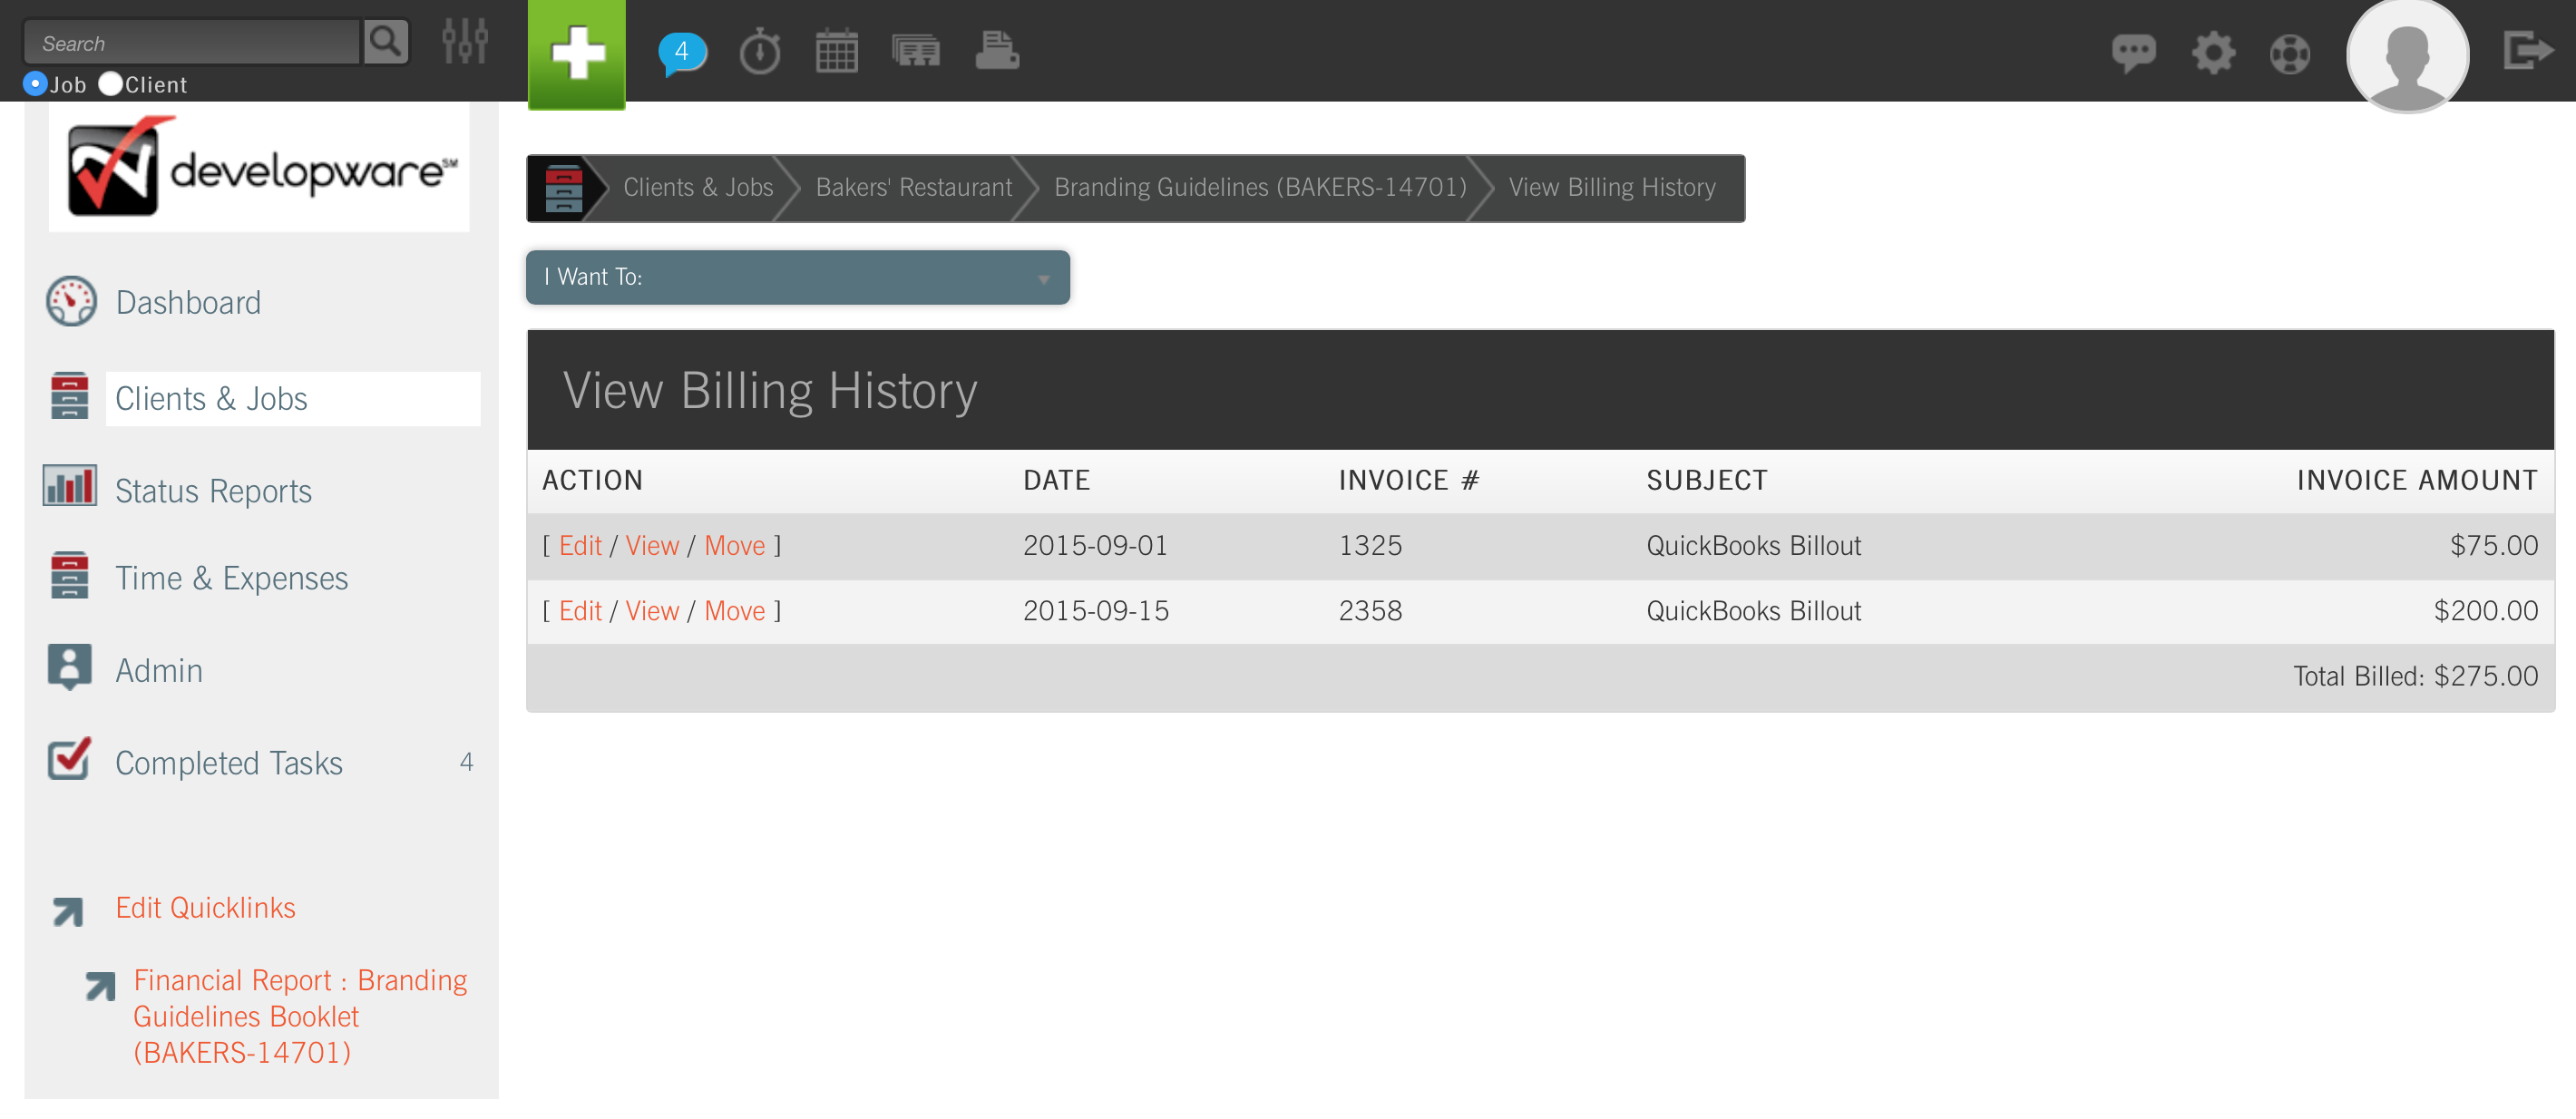Edit invoice 2358

click(580, 610)
